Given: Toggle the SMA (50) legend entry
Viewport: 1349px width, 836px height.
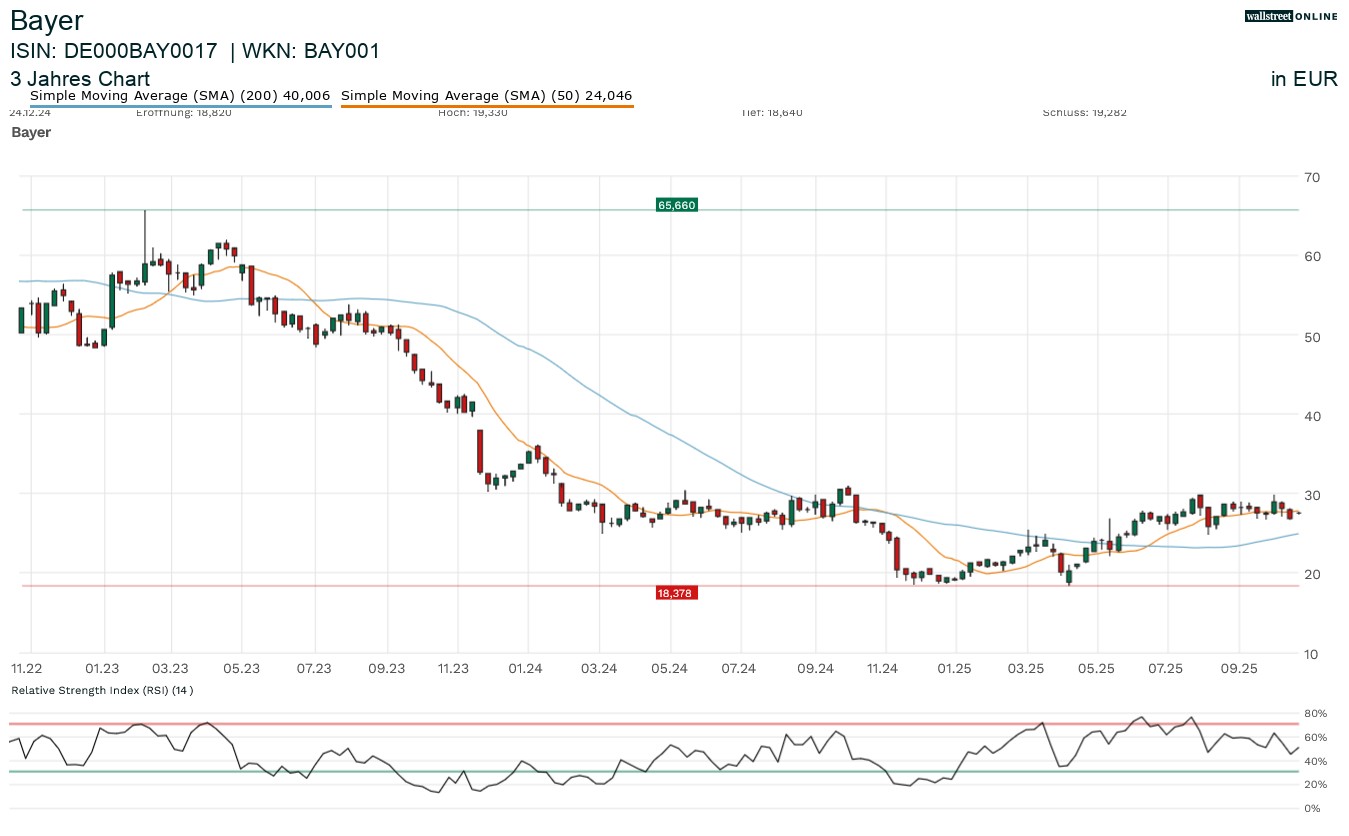Looking at the screenshot, I should coord(487,96).
